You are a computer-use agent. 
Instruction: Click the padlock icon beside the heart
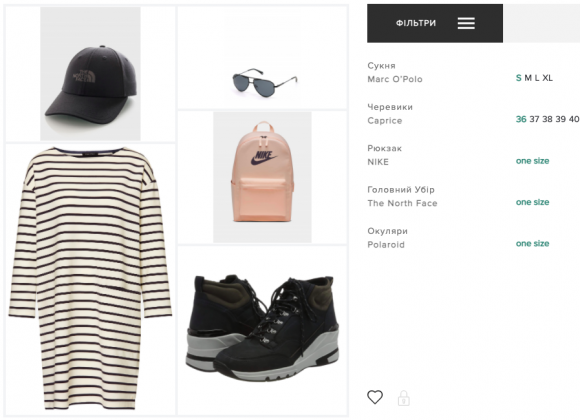click(x=404, y=398)
